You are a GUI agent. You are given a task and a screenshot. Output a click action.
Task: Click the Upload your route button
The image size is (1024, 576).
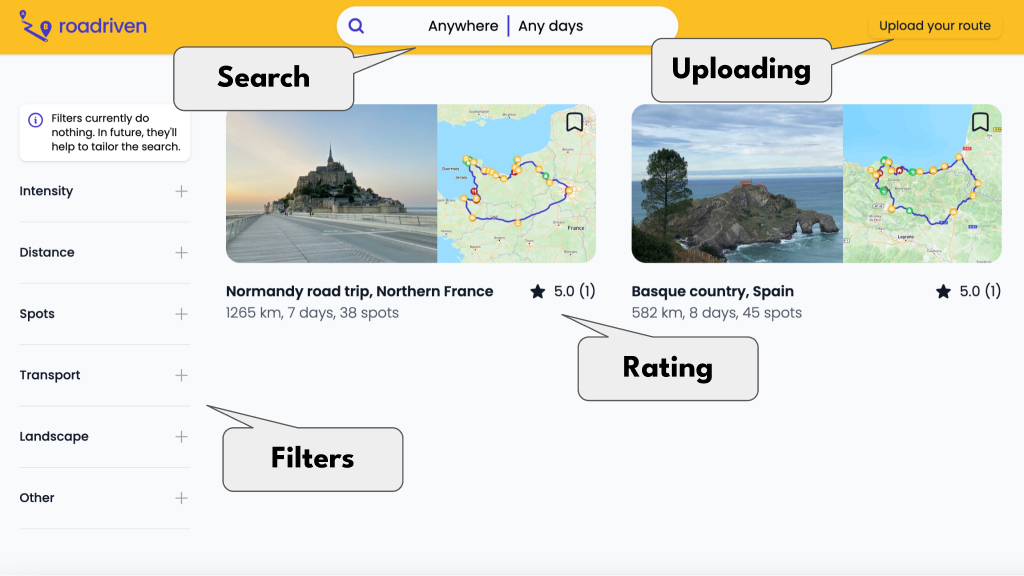coord(935,26)
